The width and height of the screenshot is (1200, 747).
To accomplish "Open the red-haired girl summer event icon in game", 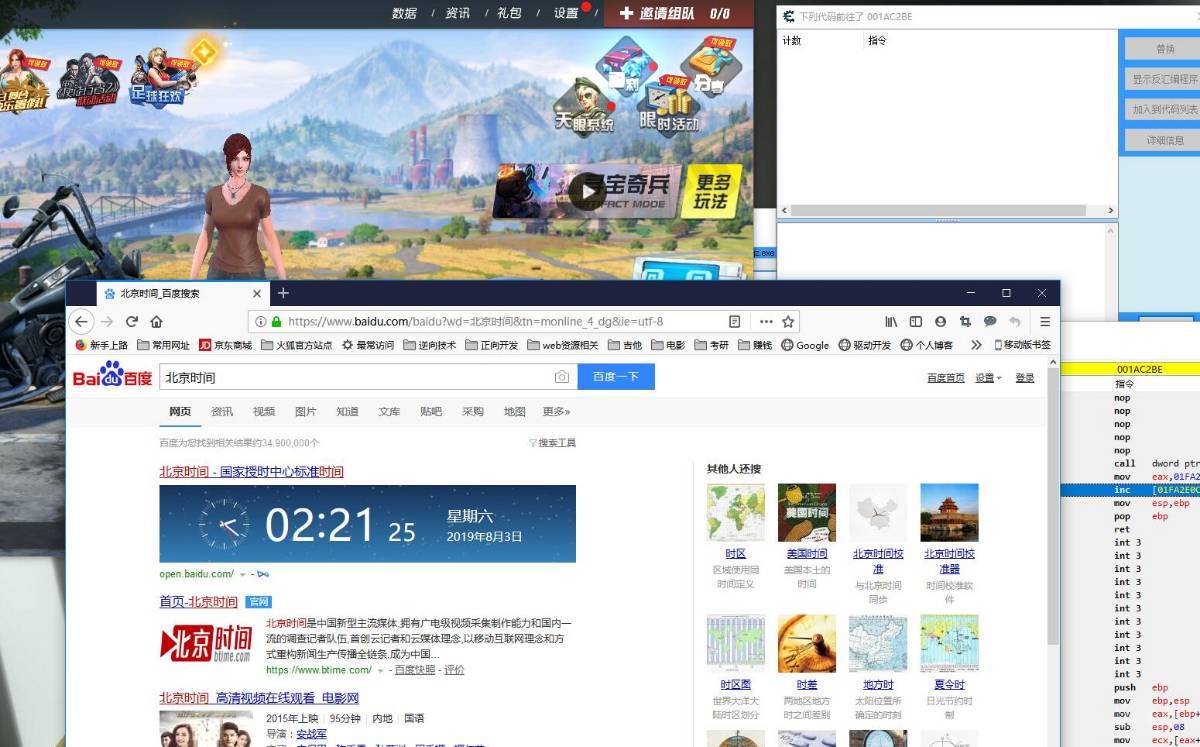I will point(25,78).
